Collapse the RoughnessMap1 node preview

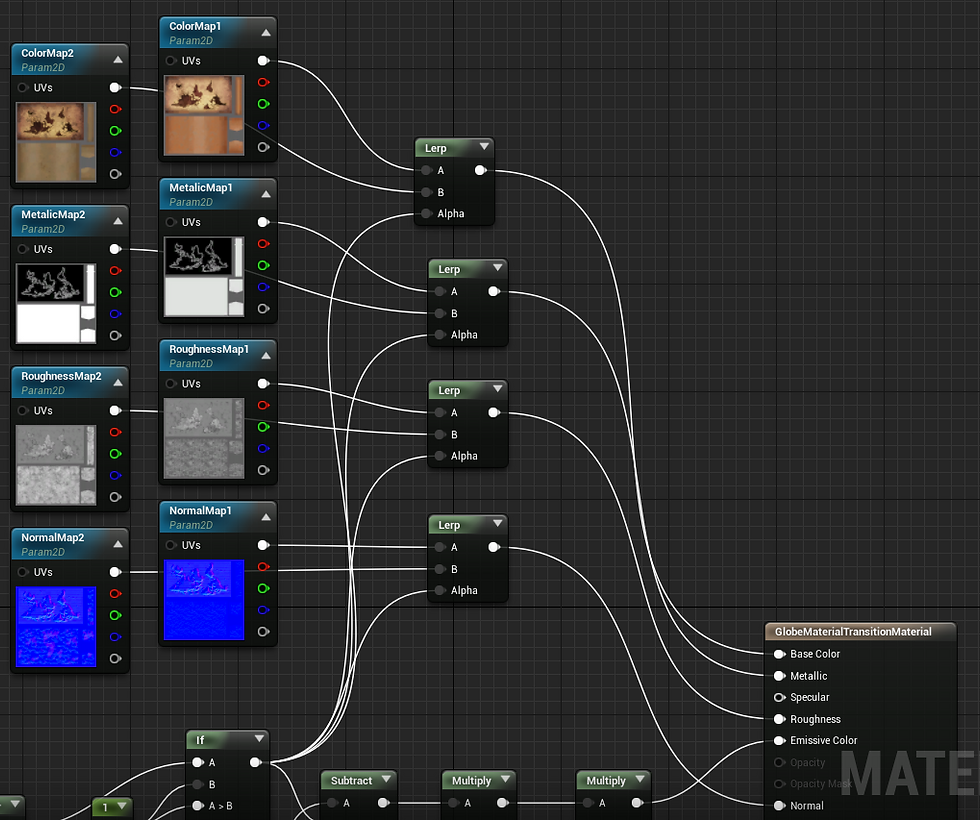coord(266,356)
